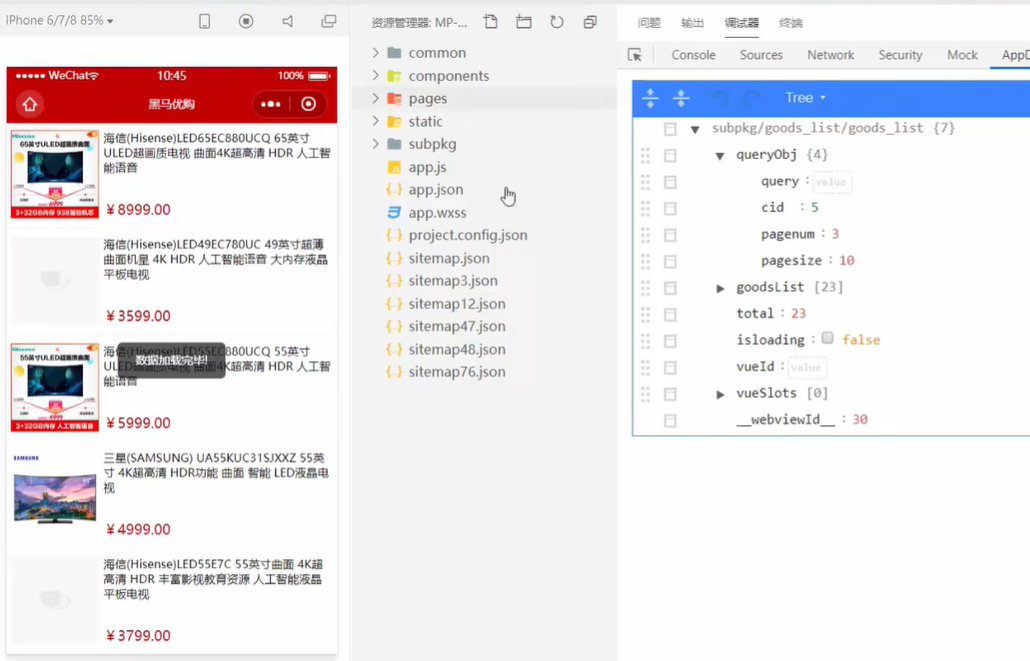
Task: Click the drag handle beside cid row
Action: (645, 208)
